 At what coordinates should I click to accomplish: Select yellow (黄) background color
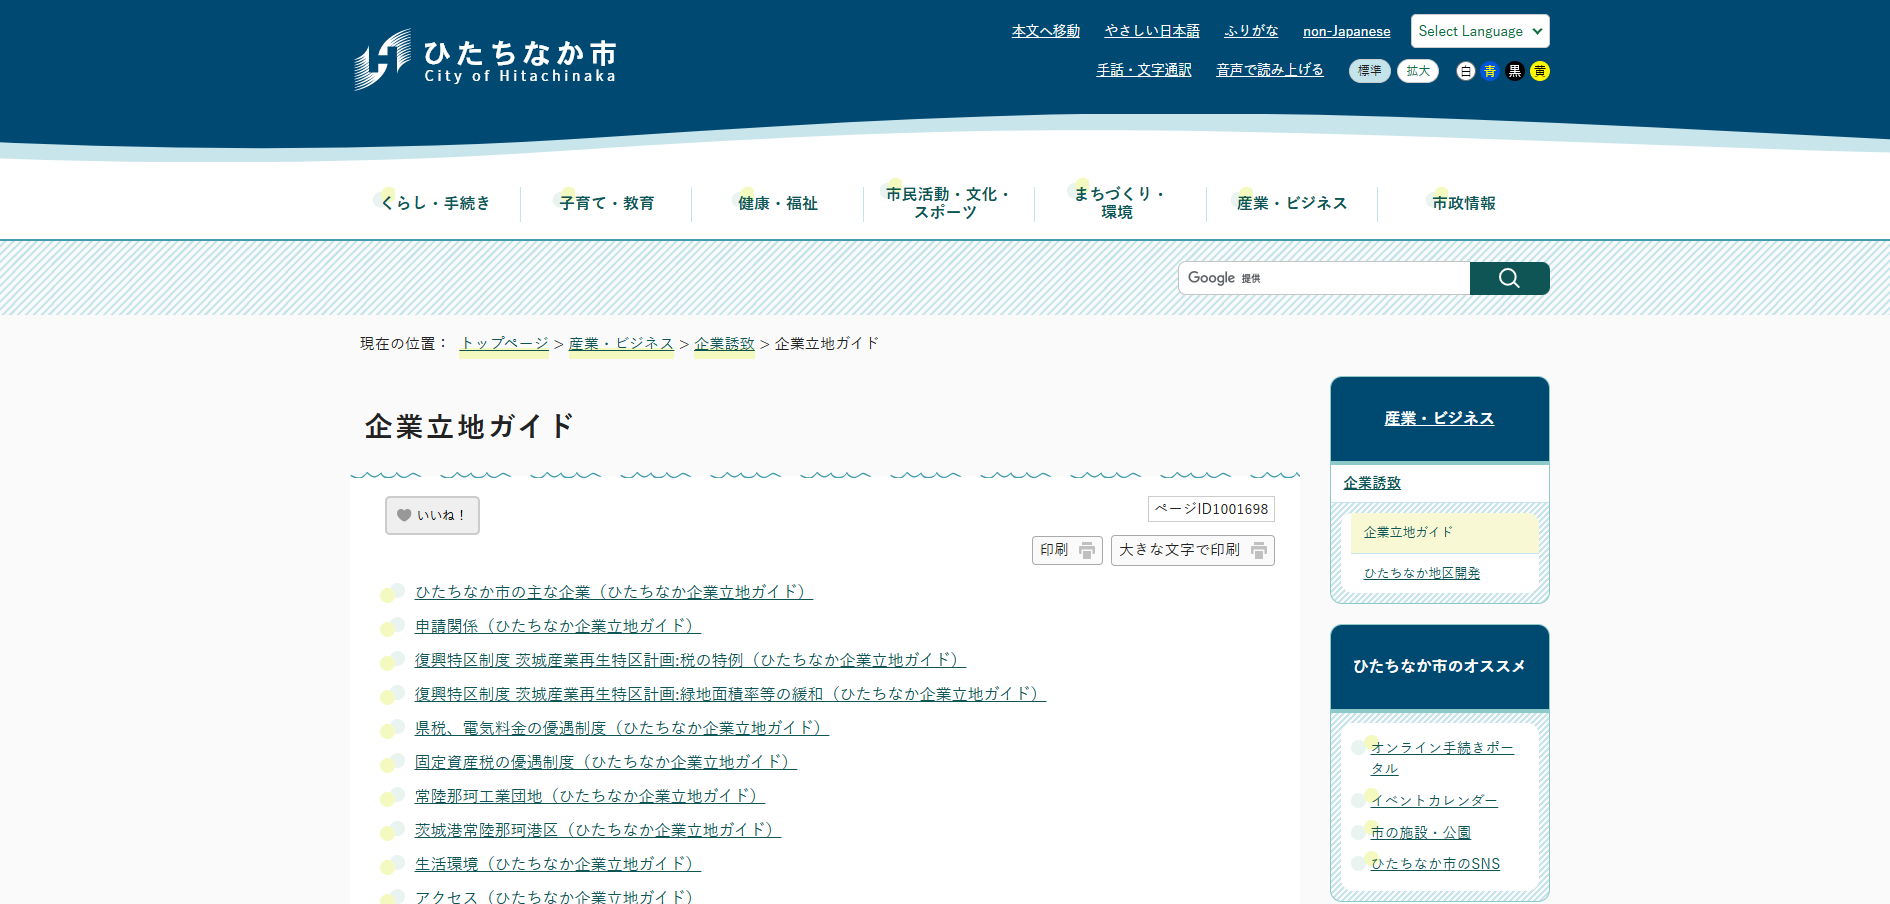(x=1540, y=71)
